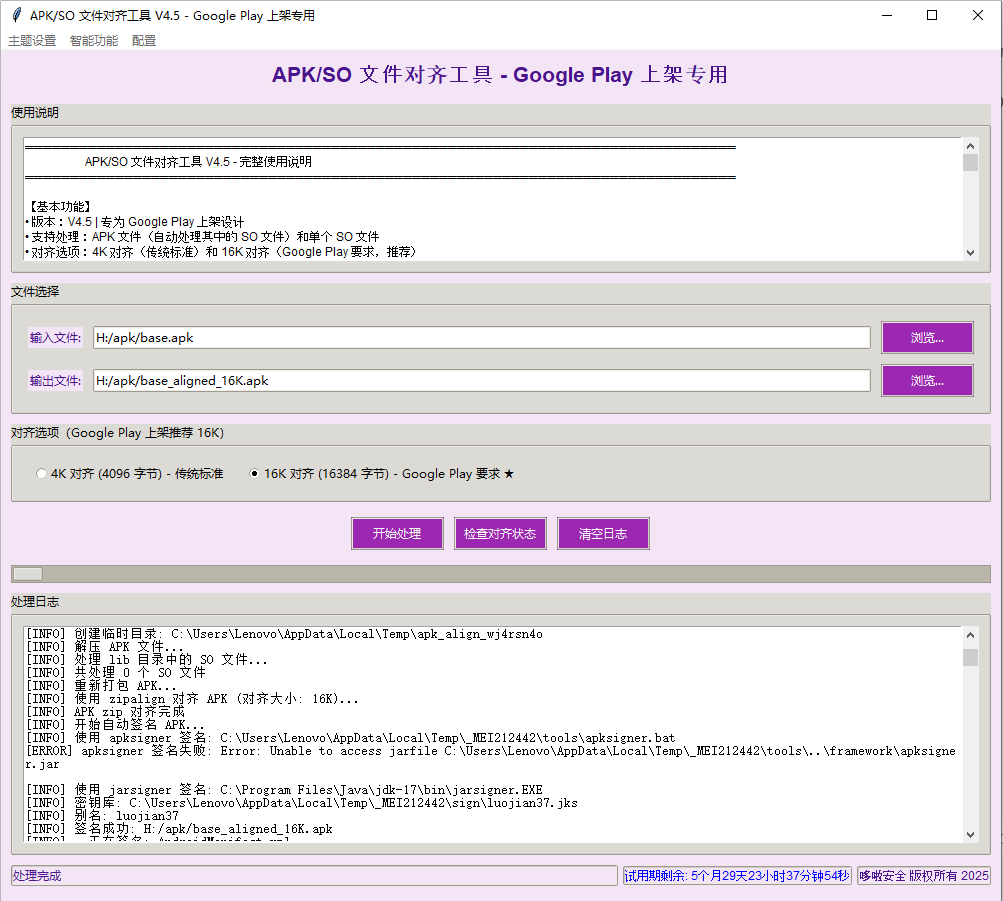
Task: Click the [ERROR] apksigner 签名失败 log line
Action: 491,758
